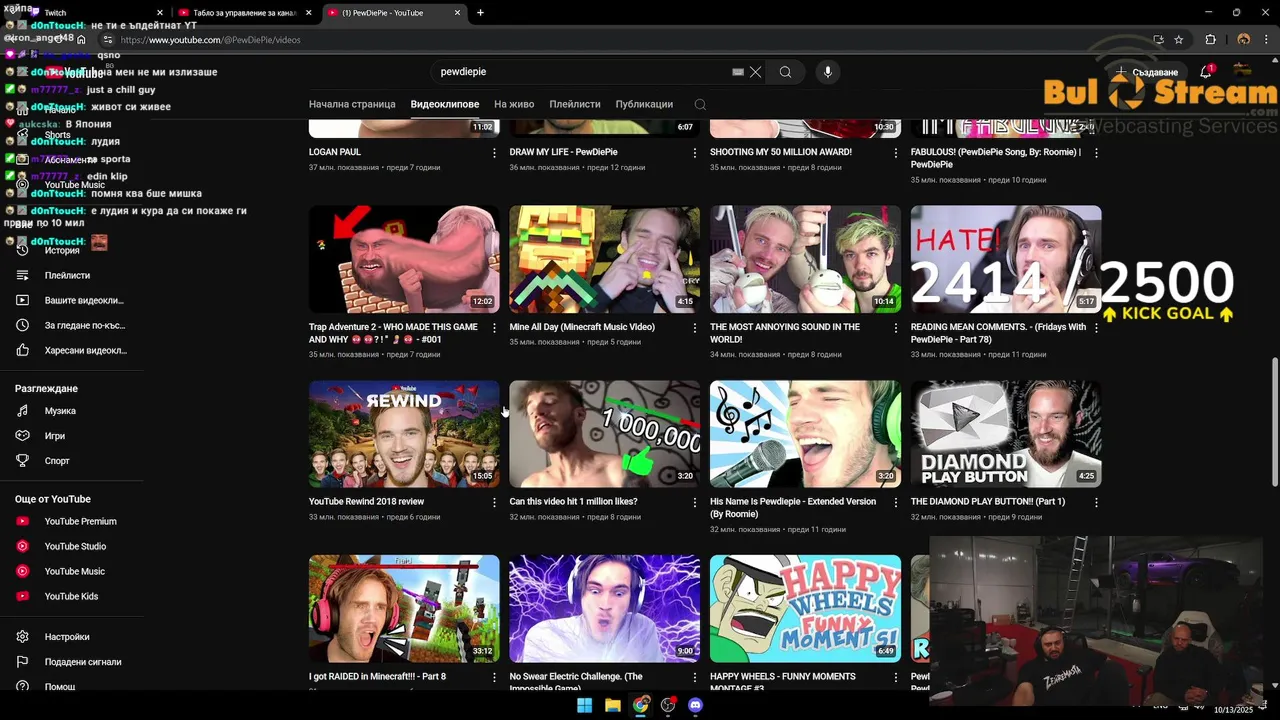Open Liked videos in the sidebar
1280x720 pixels.
tap(85, 350)
